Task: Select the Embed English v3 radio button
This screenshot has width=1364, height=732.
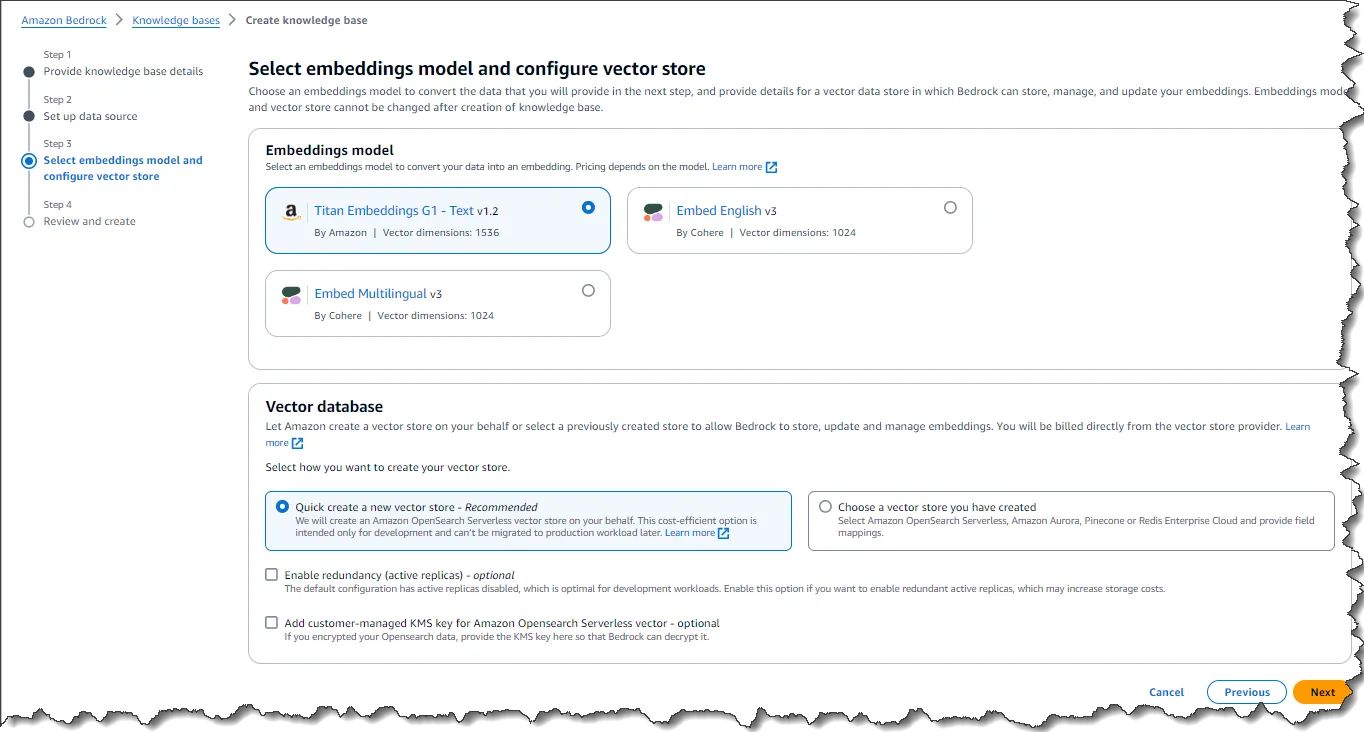Action: (x=950, y=207)
